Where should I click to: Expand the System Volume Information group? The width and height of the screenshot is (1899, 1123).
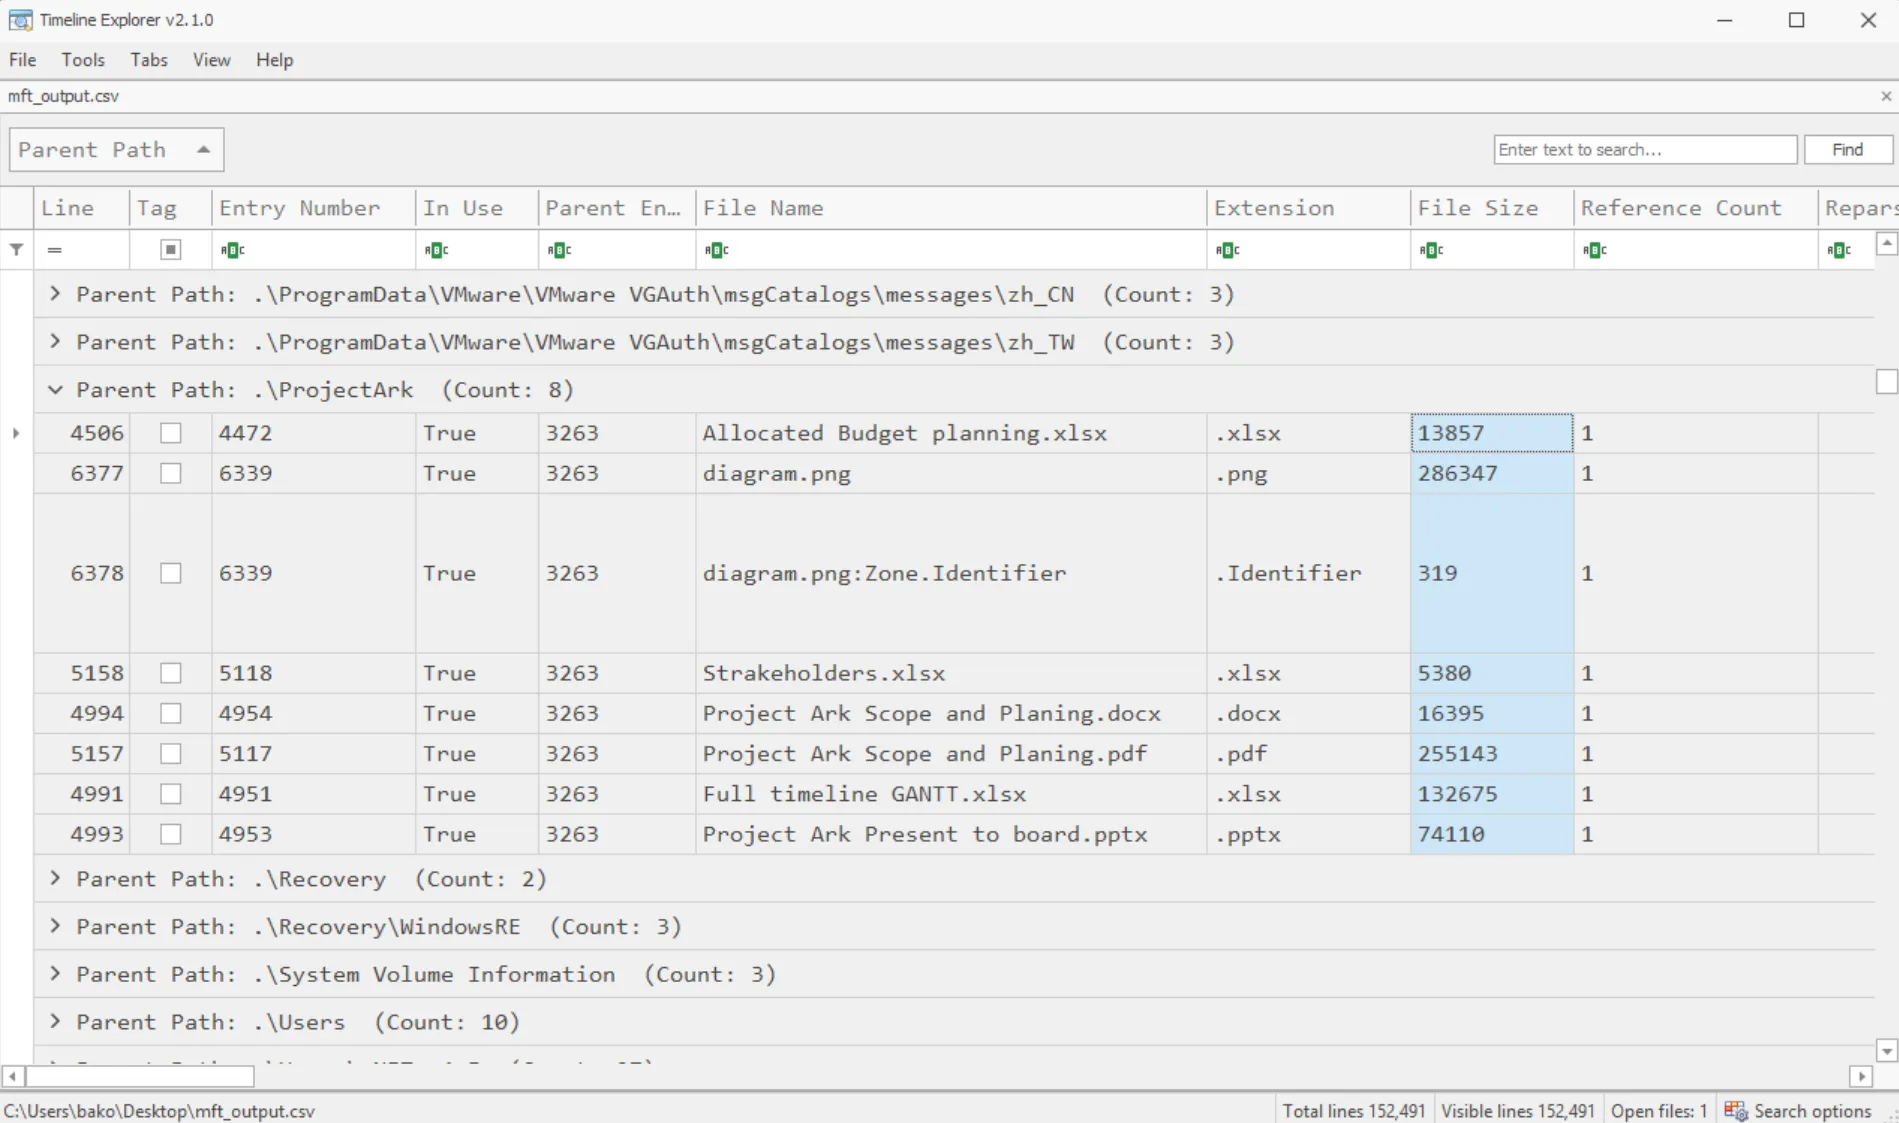55,974
